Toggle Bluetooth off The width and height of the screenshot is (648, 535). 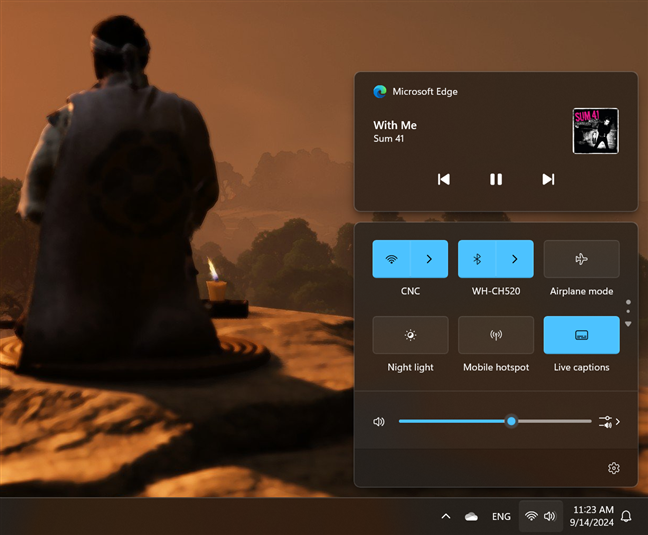[x=477, y=259]
